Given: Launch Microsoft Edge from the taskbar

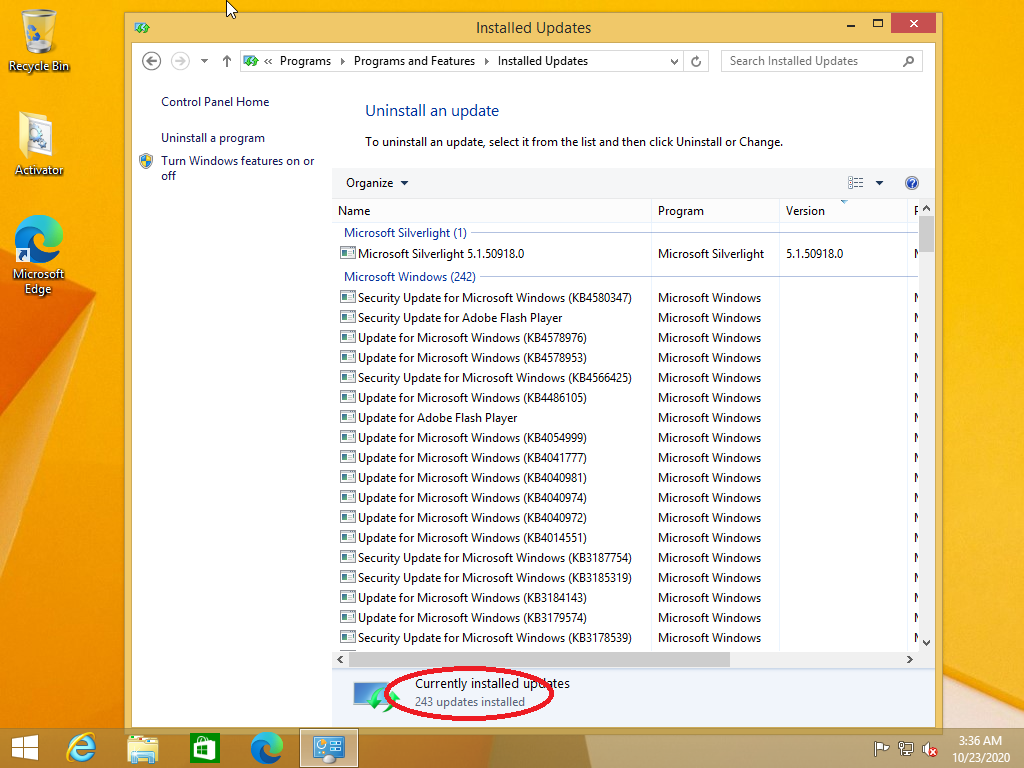Looking at the screenshot, I should 266,748.
